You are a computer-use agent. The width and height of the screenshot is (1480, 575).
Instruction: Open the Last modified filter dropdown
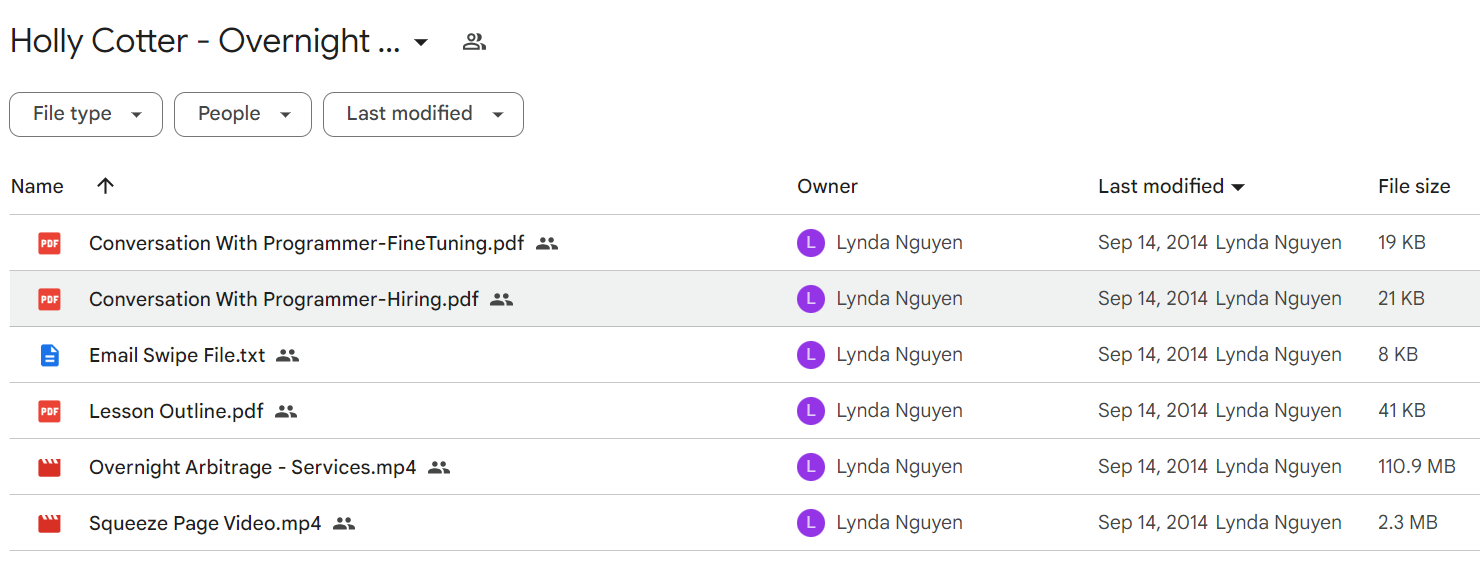tap(423, 114)
